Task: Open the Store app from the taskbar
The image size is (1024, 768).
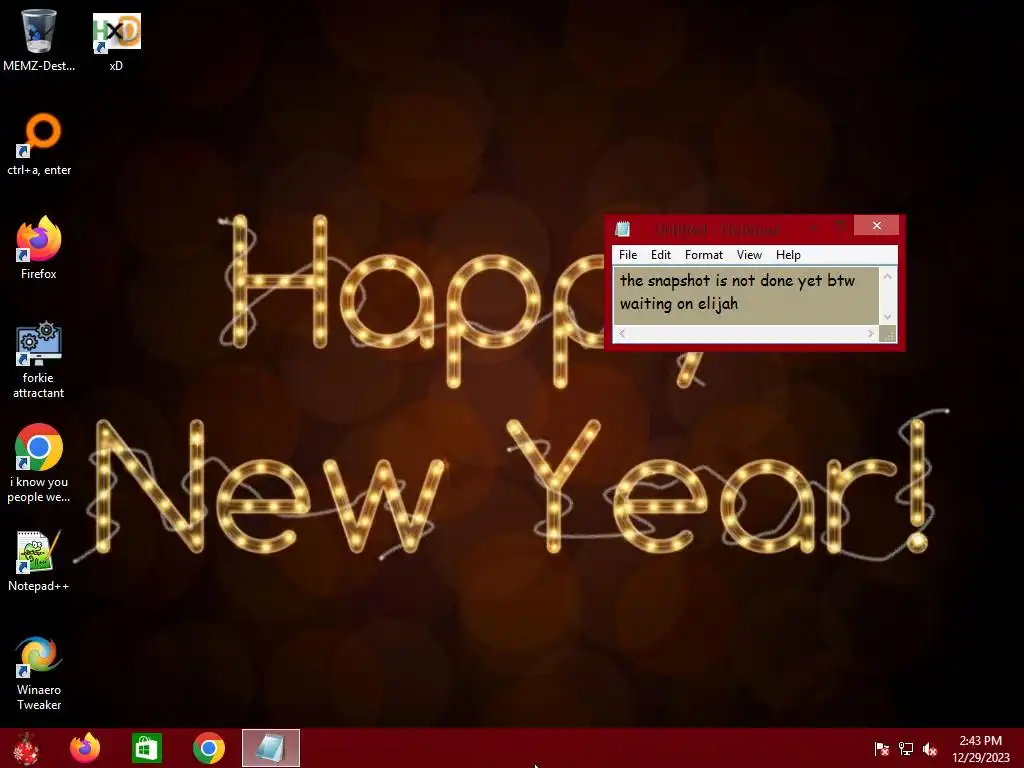Action: click(x=146, y=748)
